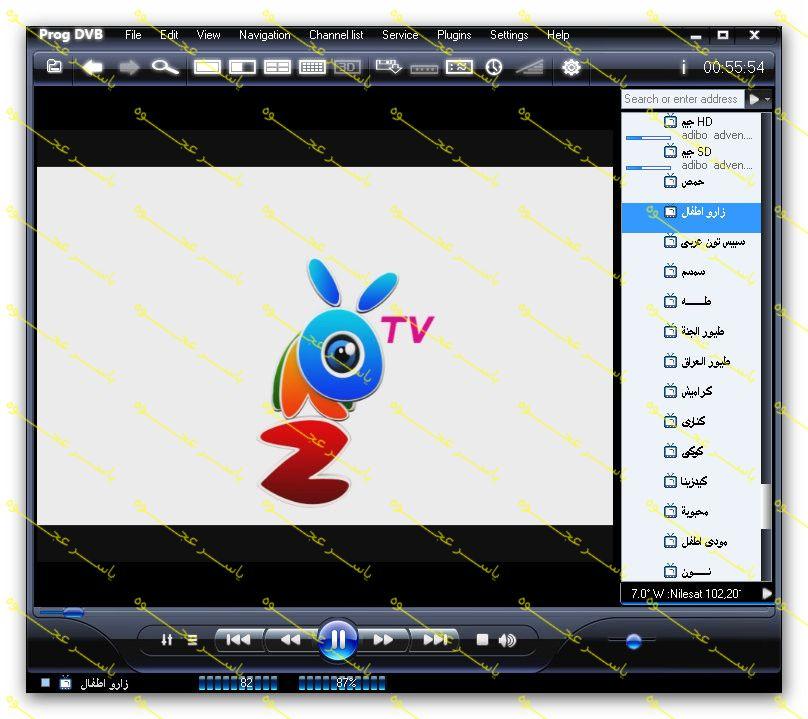Viewport: 808px width, 719px height.
Task: Switch to full video layout icon
Action: [x=207, y=67]
